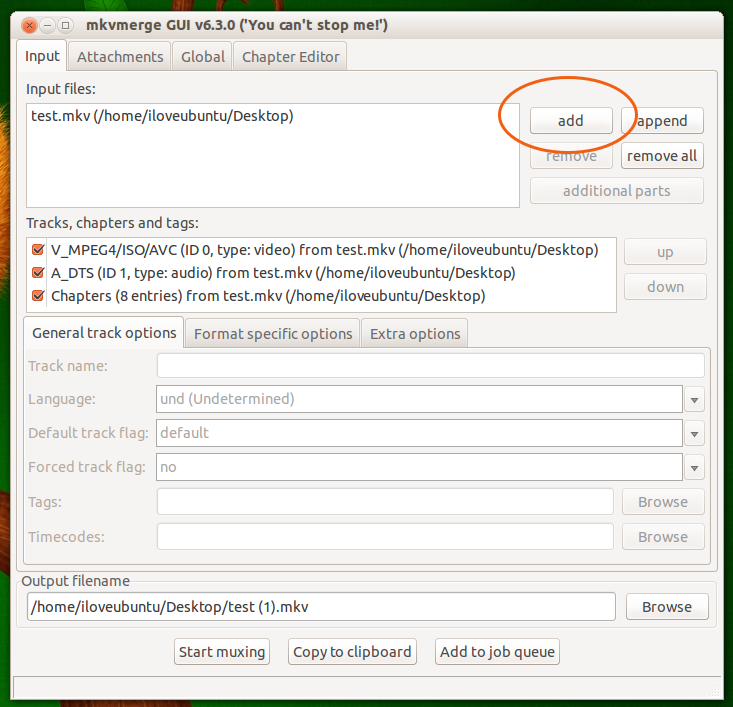Move track down with down button
Image resolution: width=733 pixels, height=707 pixels.
(x=665, y=287)
